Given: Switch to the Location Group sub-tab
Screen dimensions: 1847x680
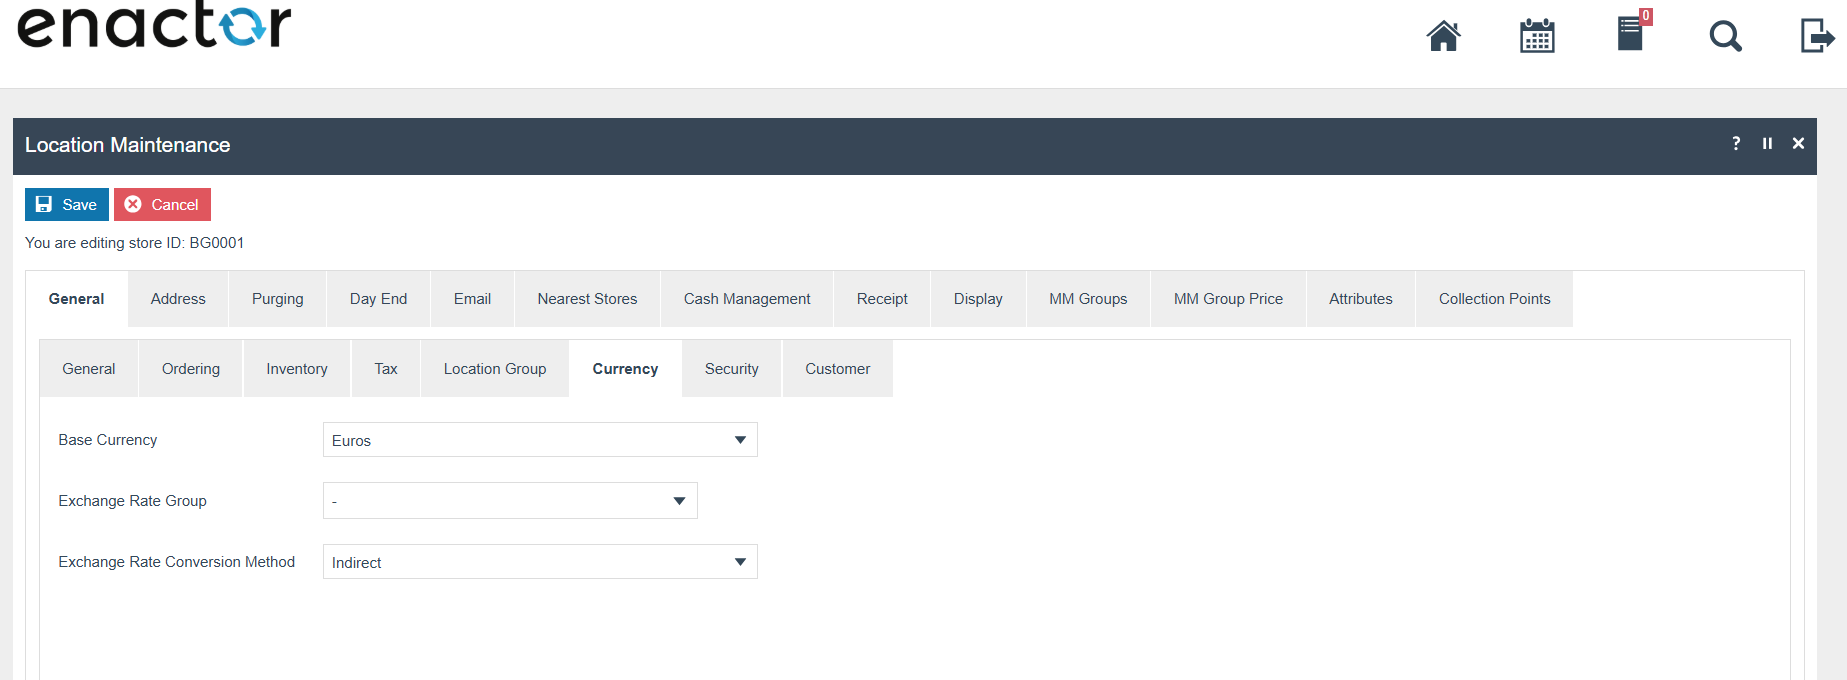Looking at the screenshot, I should tap(495, 369).
